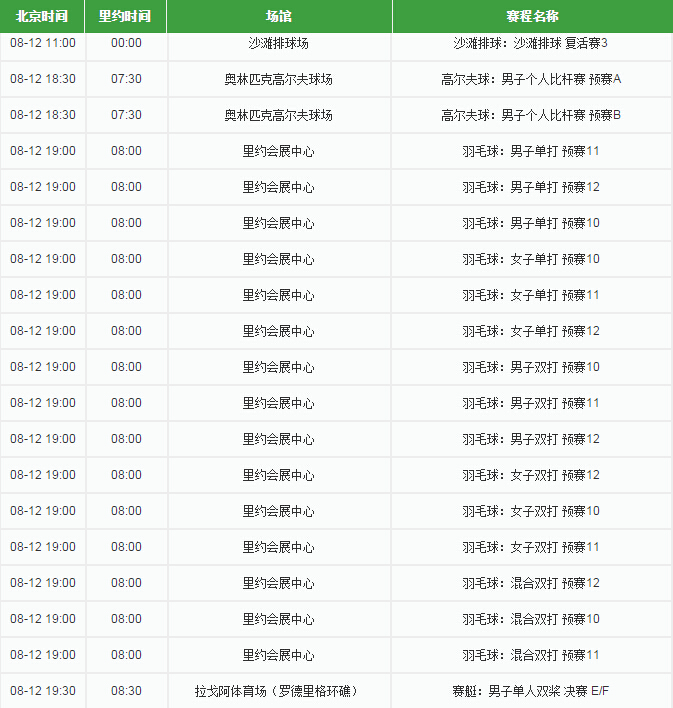Screen dimensions: 673x708
Task: Select the 场馆 column header
Action: [x=279, y=16]
